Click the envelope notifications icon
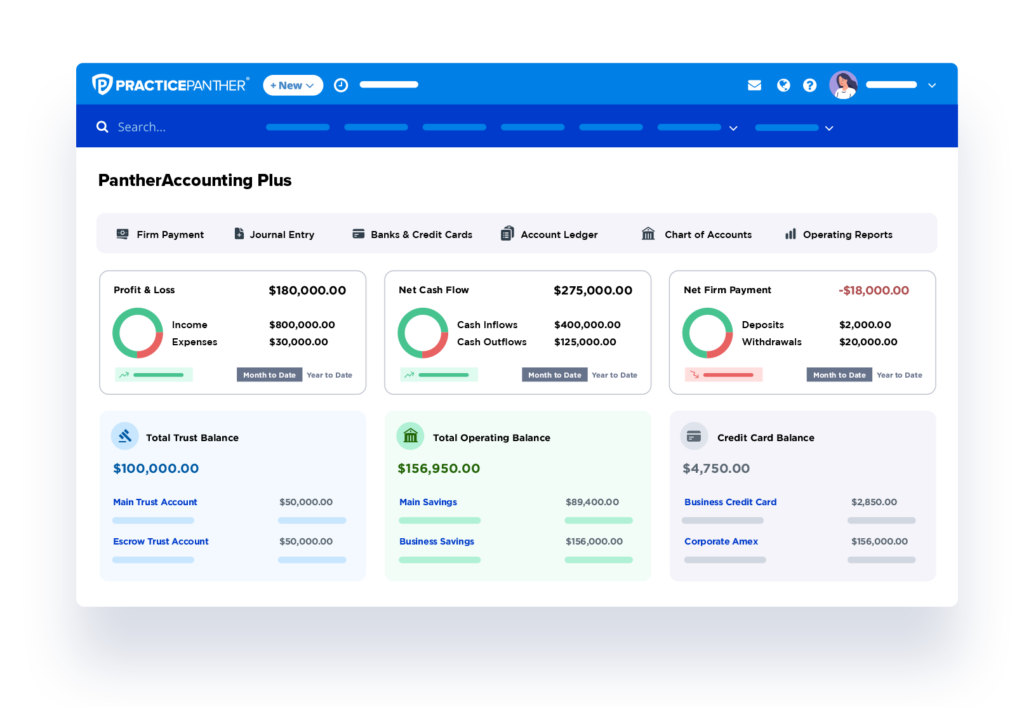1024x707 pixels. 754,85
